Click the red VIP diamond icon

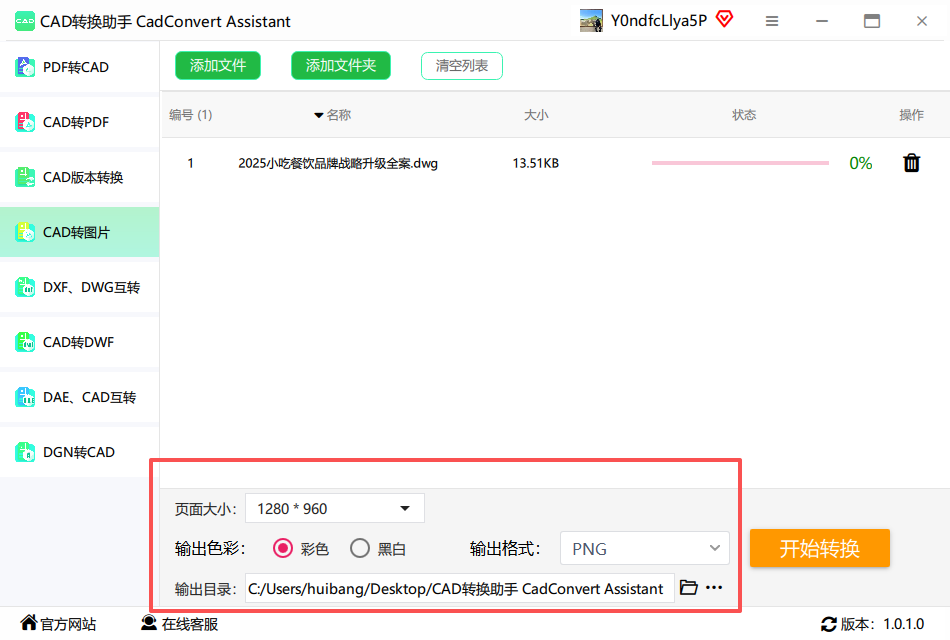click(x=724, y=20)
